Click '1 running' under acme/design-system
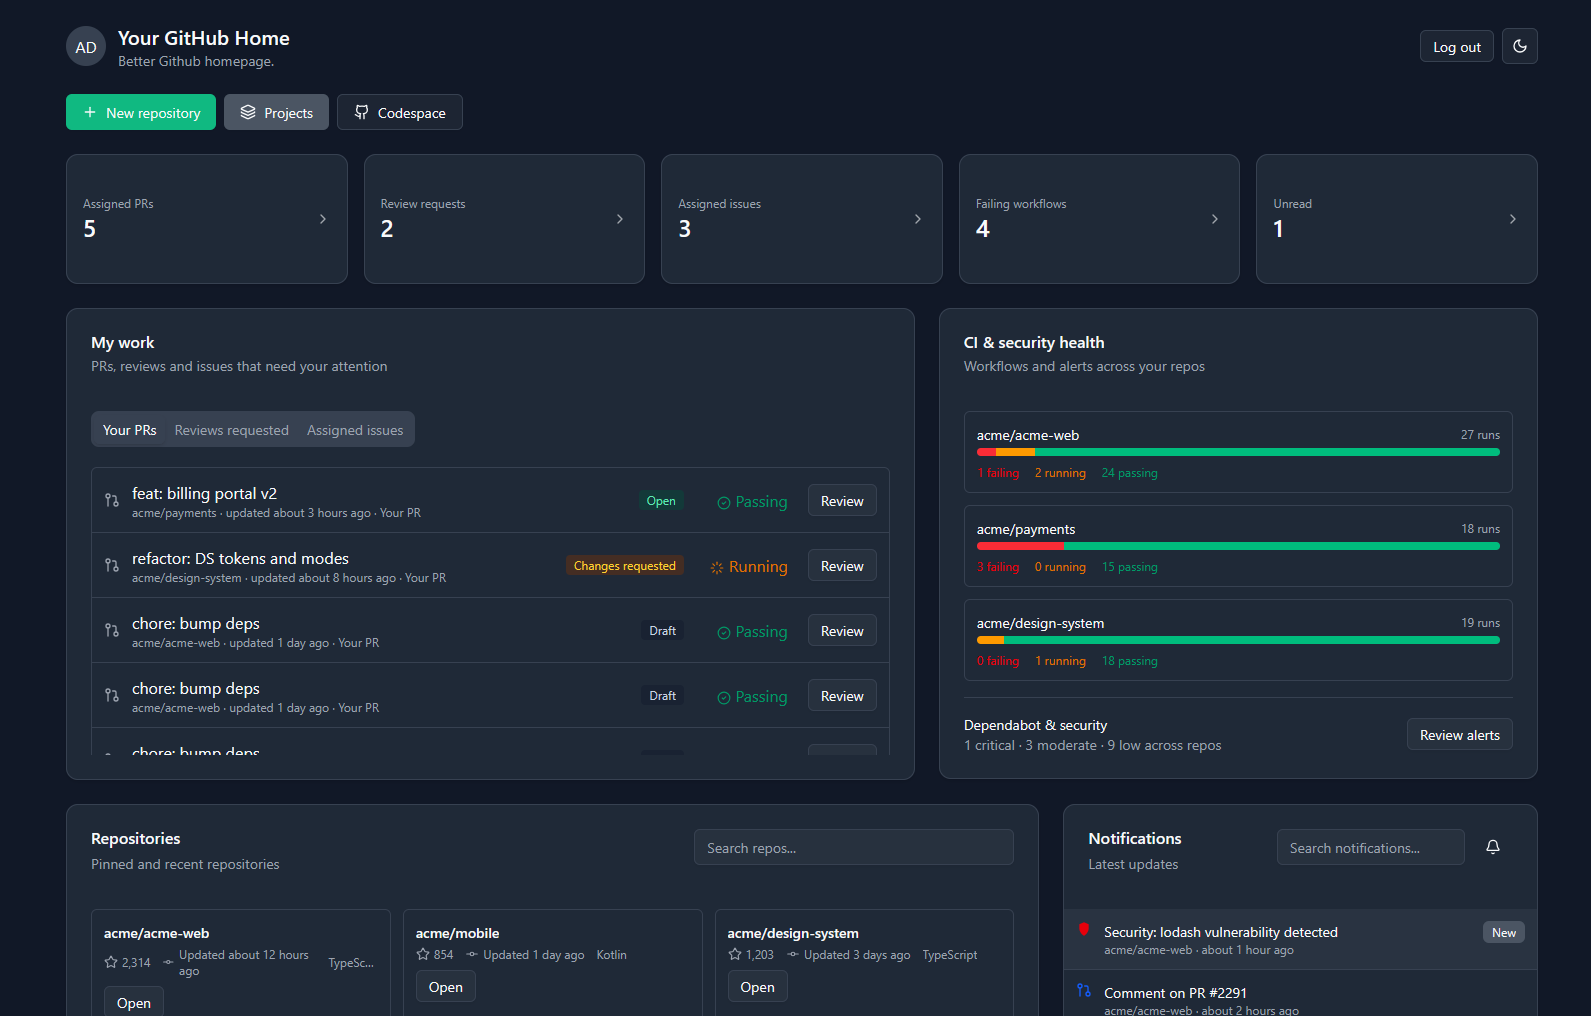Image resolution: width=1591 pixels, height=1016 pixels. [x=1060, y=661]
